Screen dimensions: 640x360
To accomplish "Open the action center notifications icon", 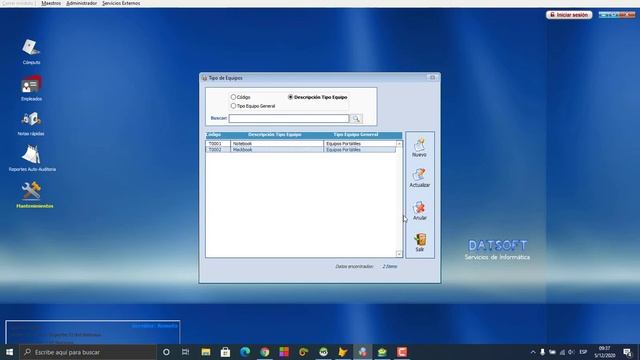I will 627,352.
